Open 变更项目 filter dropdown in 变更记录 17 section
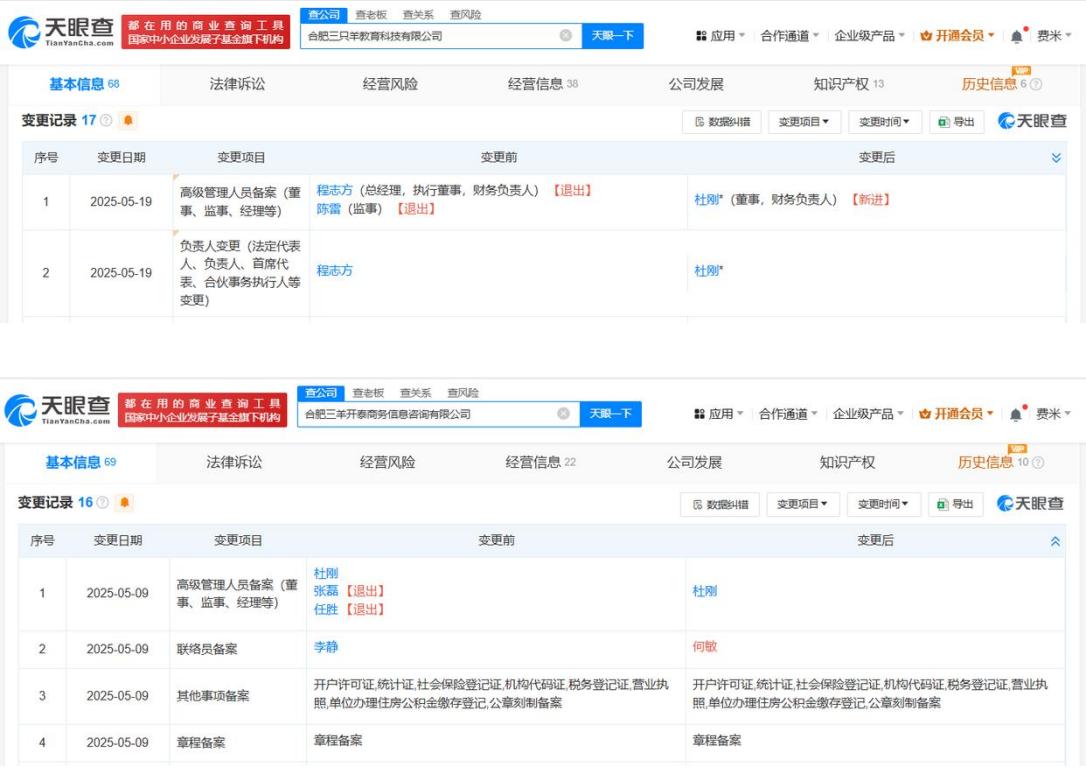 (805, 122)
